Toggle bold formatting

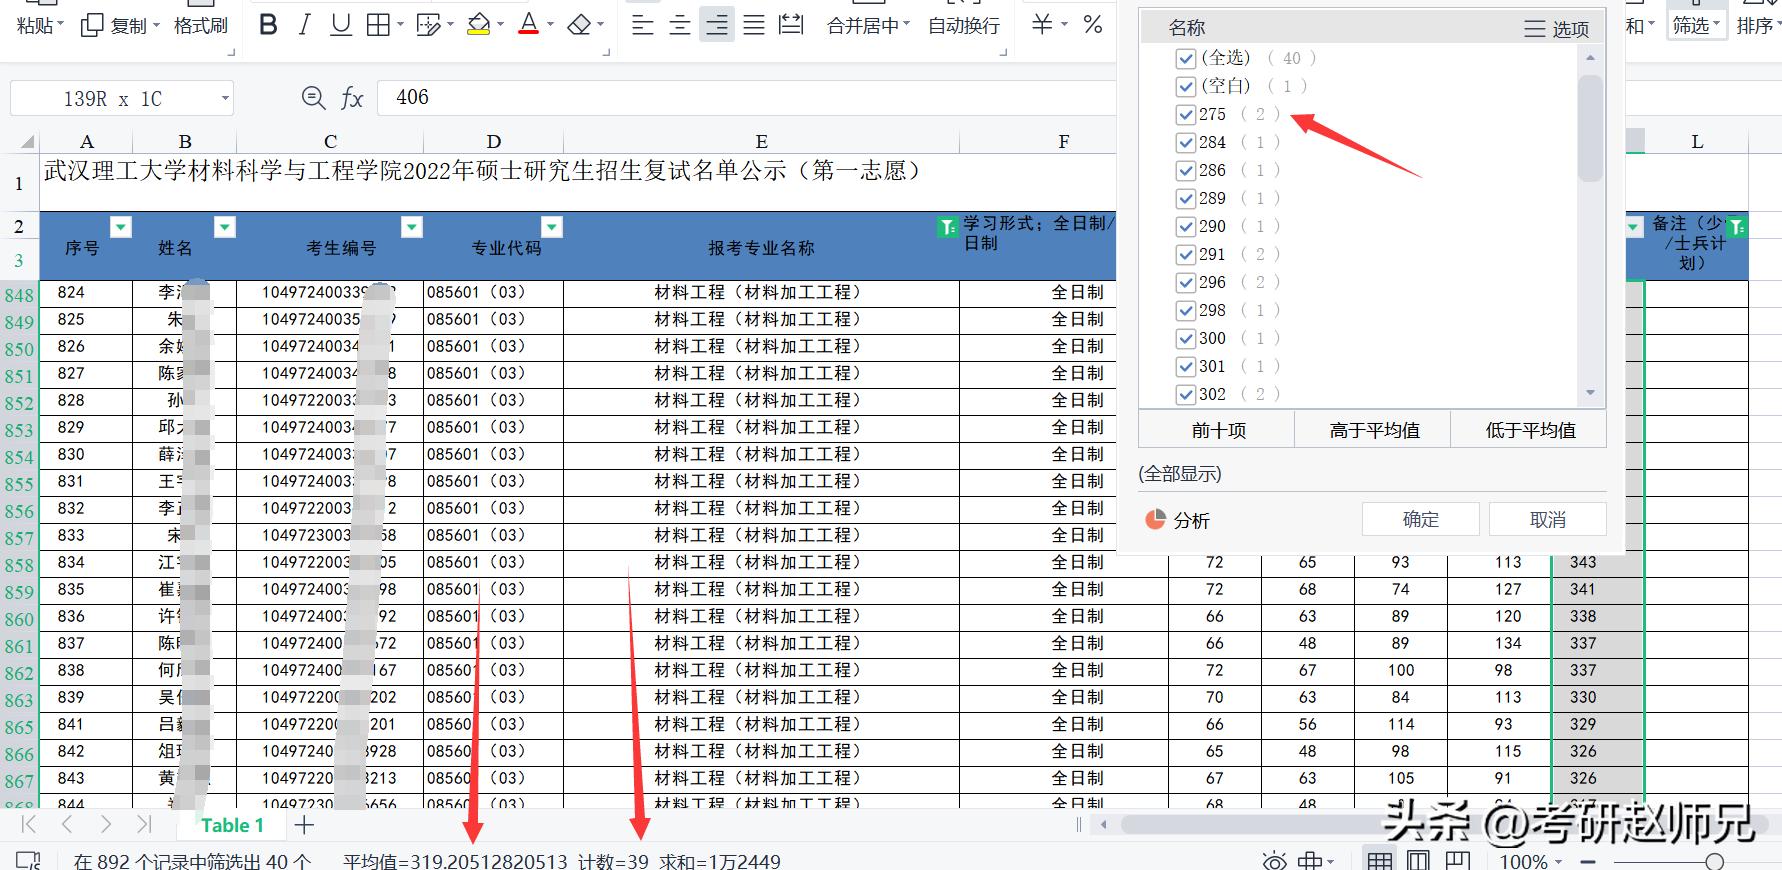pos(268,25)
